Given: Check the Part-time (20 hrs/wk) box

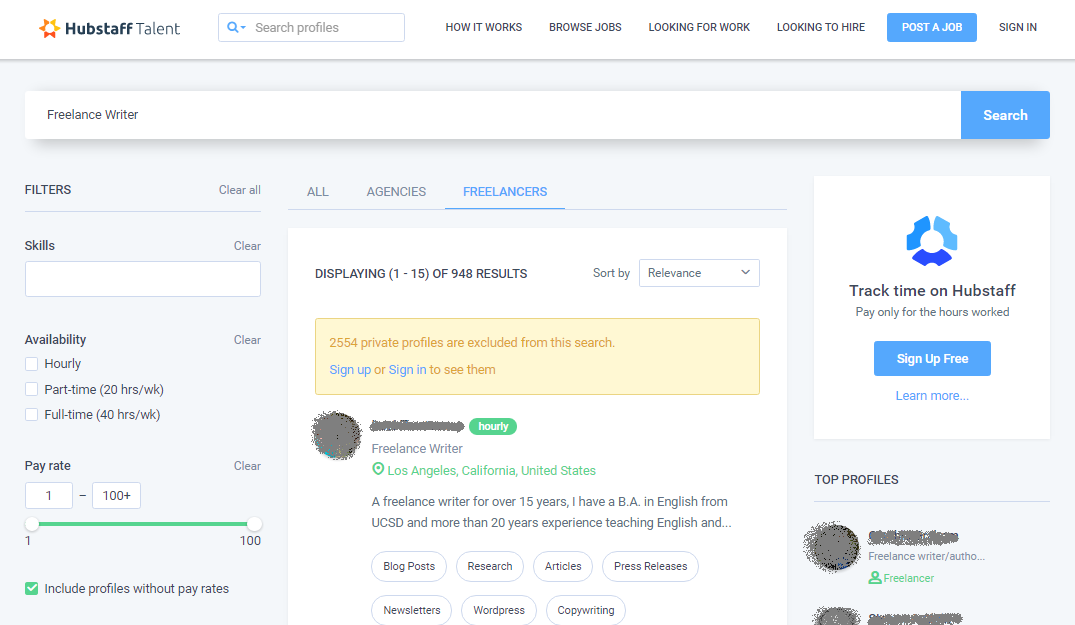Looking at the screenshot, I should point(32,389).
